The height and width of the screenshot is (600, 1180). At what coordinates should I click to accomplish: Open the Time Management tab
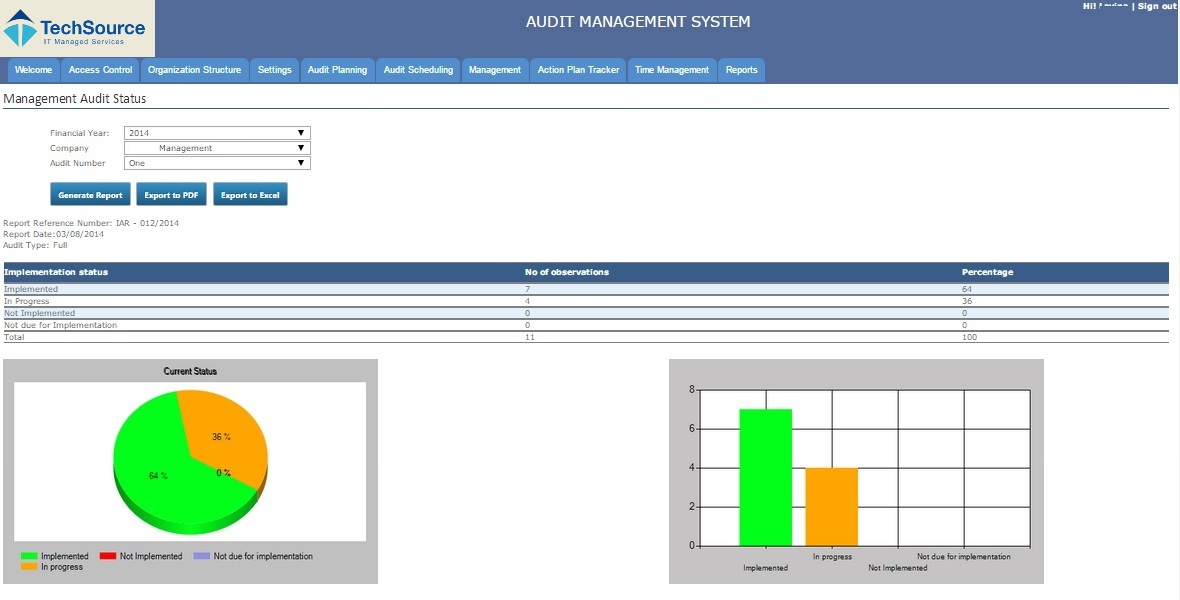(x=671, y=70)
